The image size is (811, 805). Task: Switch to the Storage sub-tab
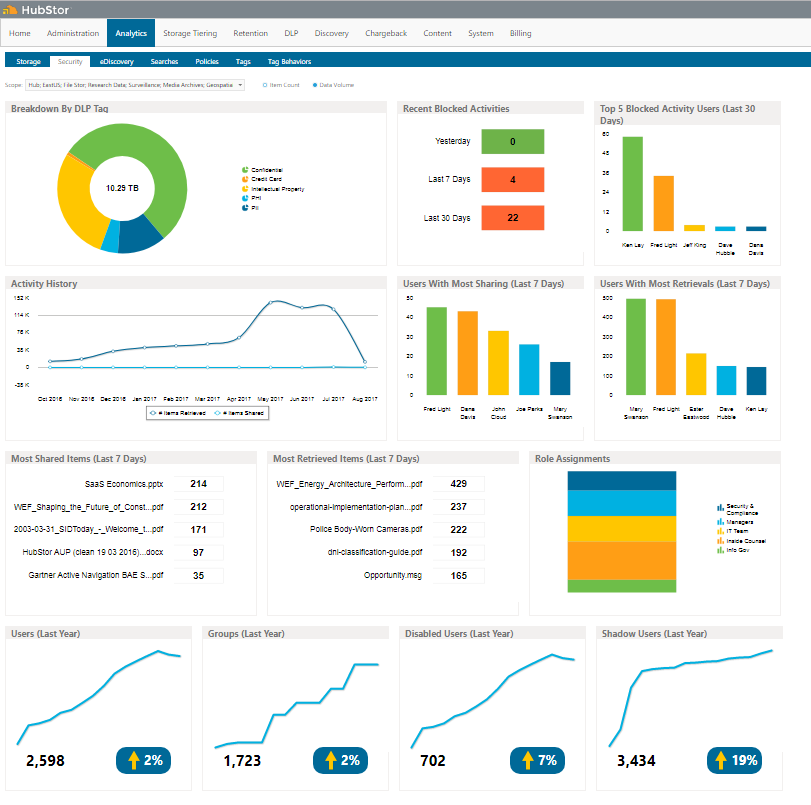[28, 62]
